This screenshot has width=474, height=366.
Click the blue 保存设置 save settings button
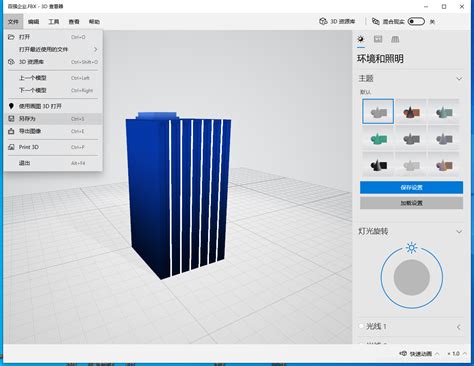411,188
